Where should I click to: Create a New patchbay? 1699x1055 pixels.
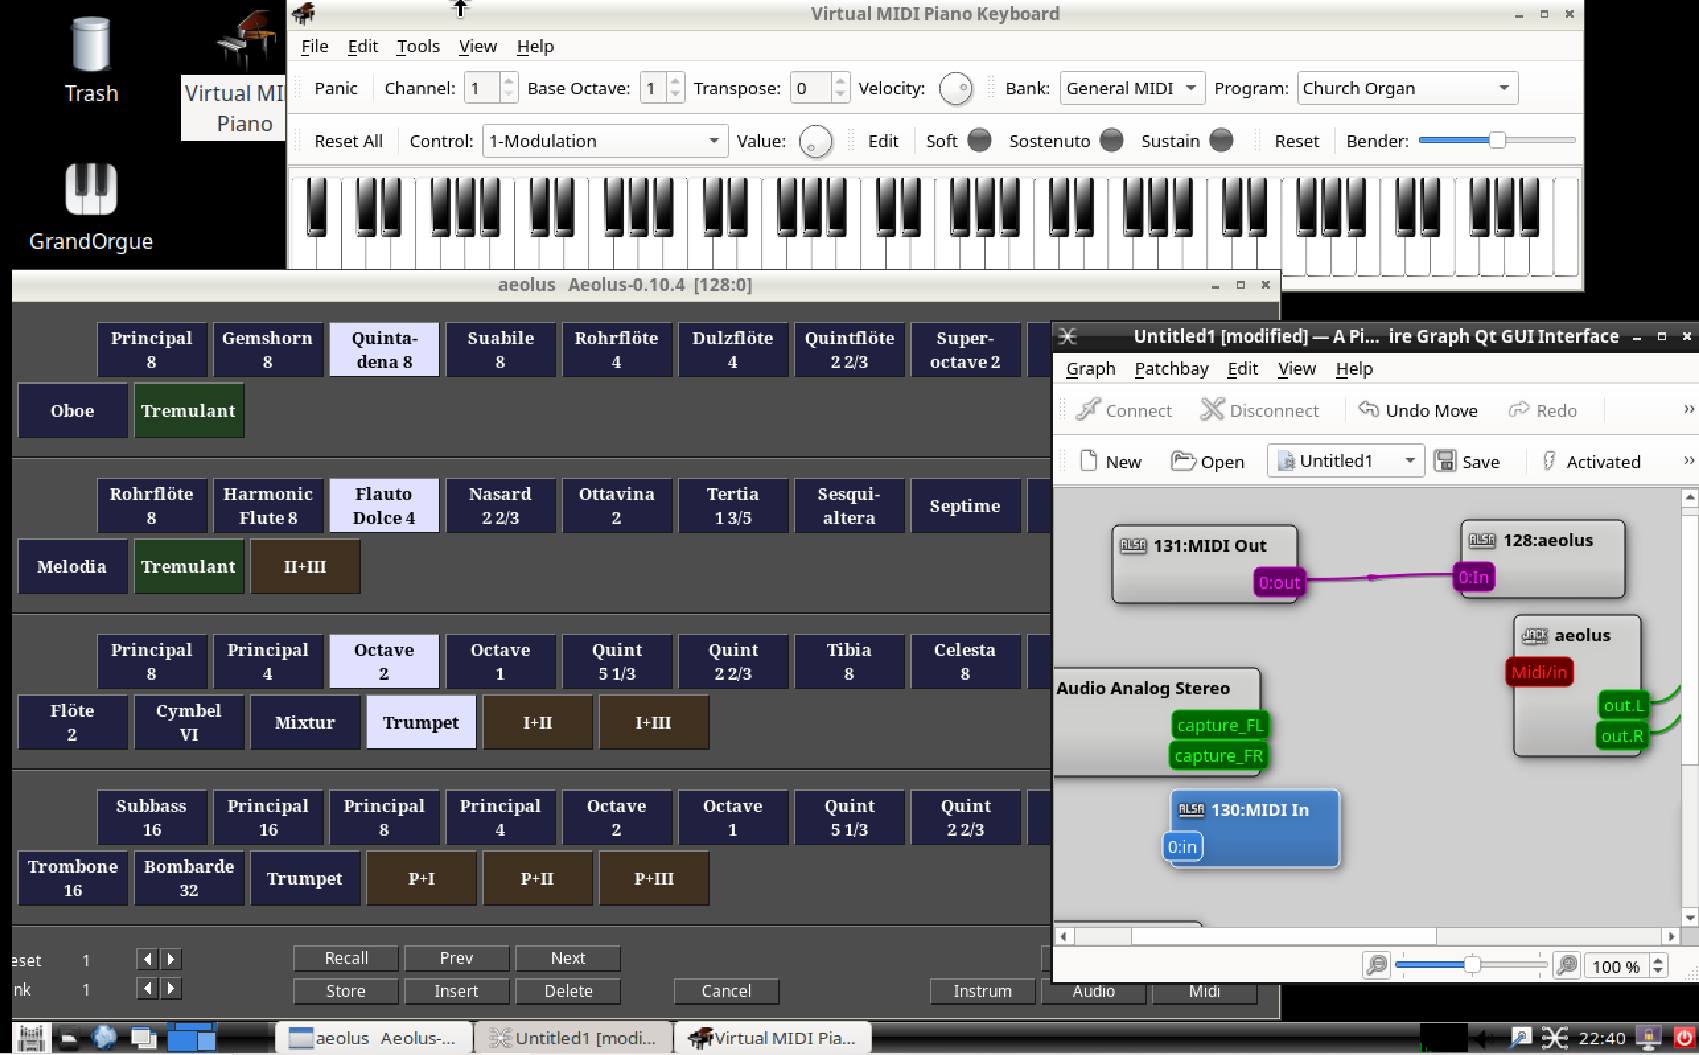1111,461
